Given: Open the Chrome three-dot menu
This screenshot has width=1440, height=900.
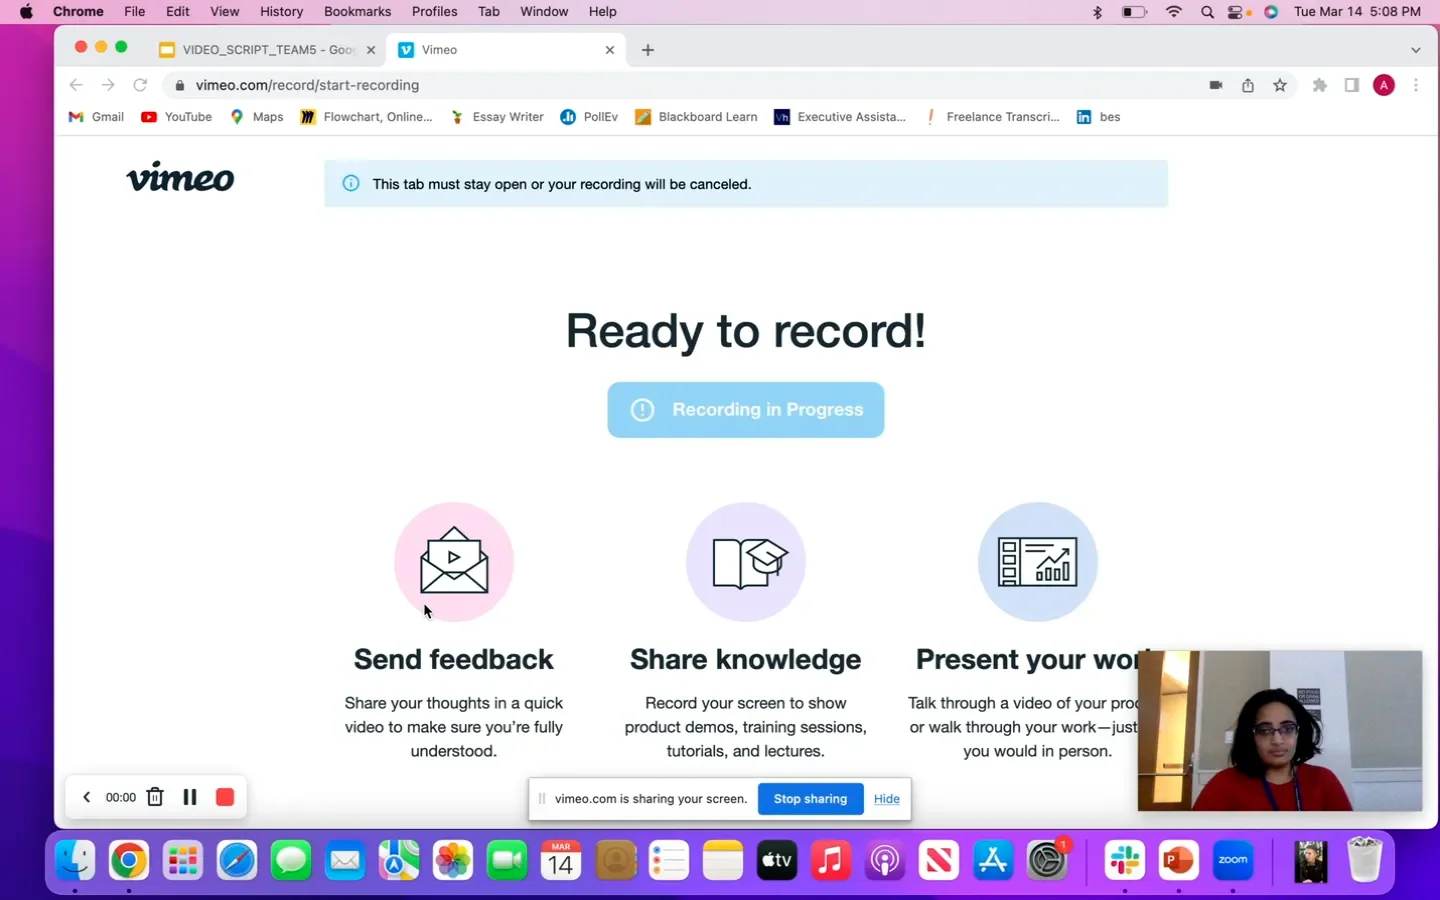Looking at the screenshot, I should tap(1416, 85).
